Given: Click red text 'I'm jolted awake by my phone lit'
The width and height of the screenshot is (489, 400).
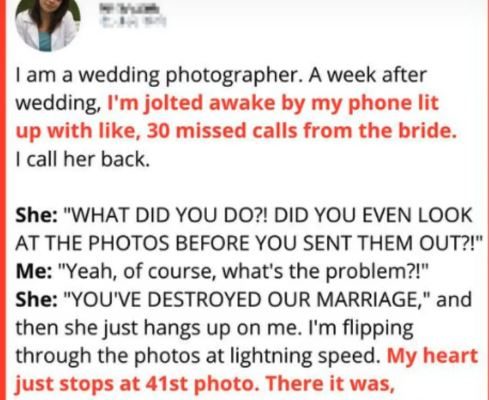Looking at the screenshot, I should click(x=273, y=103).
